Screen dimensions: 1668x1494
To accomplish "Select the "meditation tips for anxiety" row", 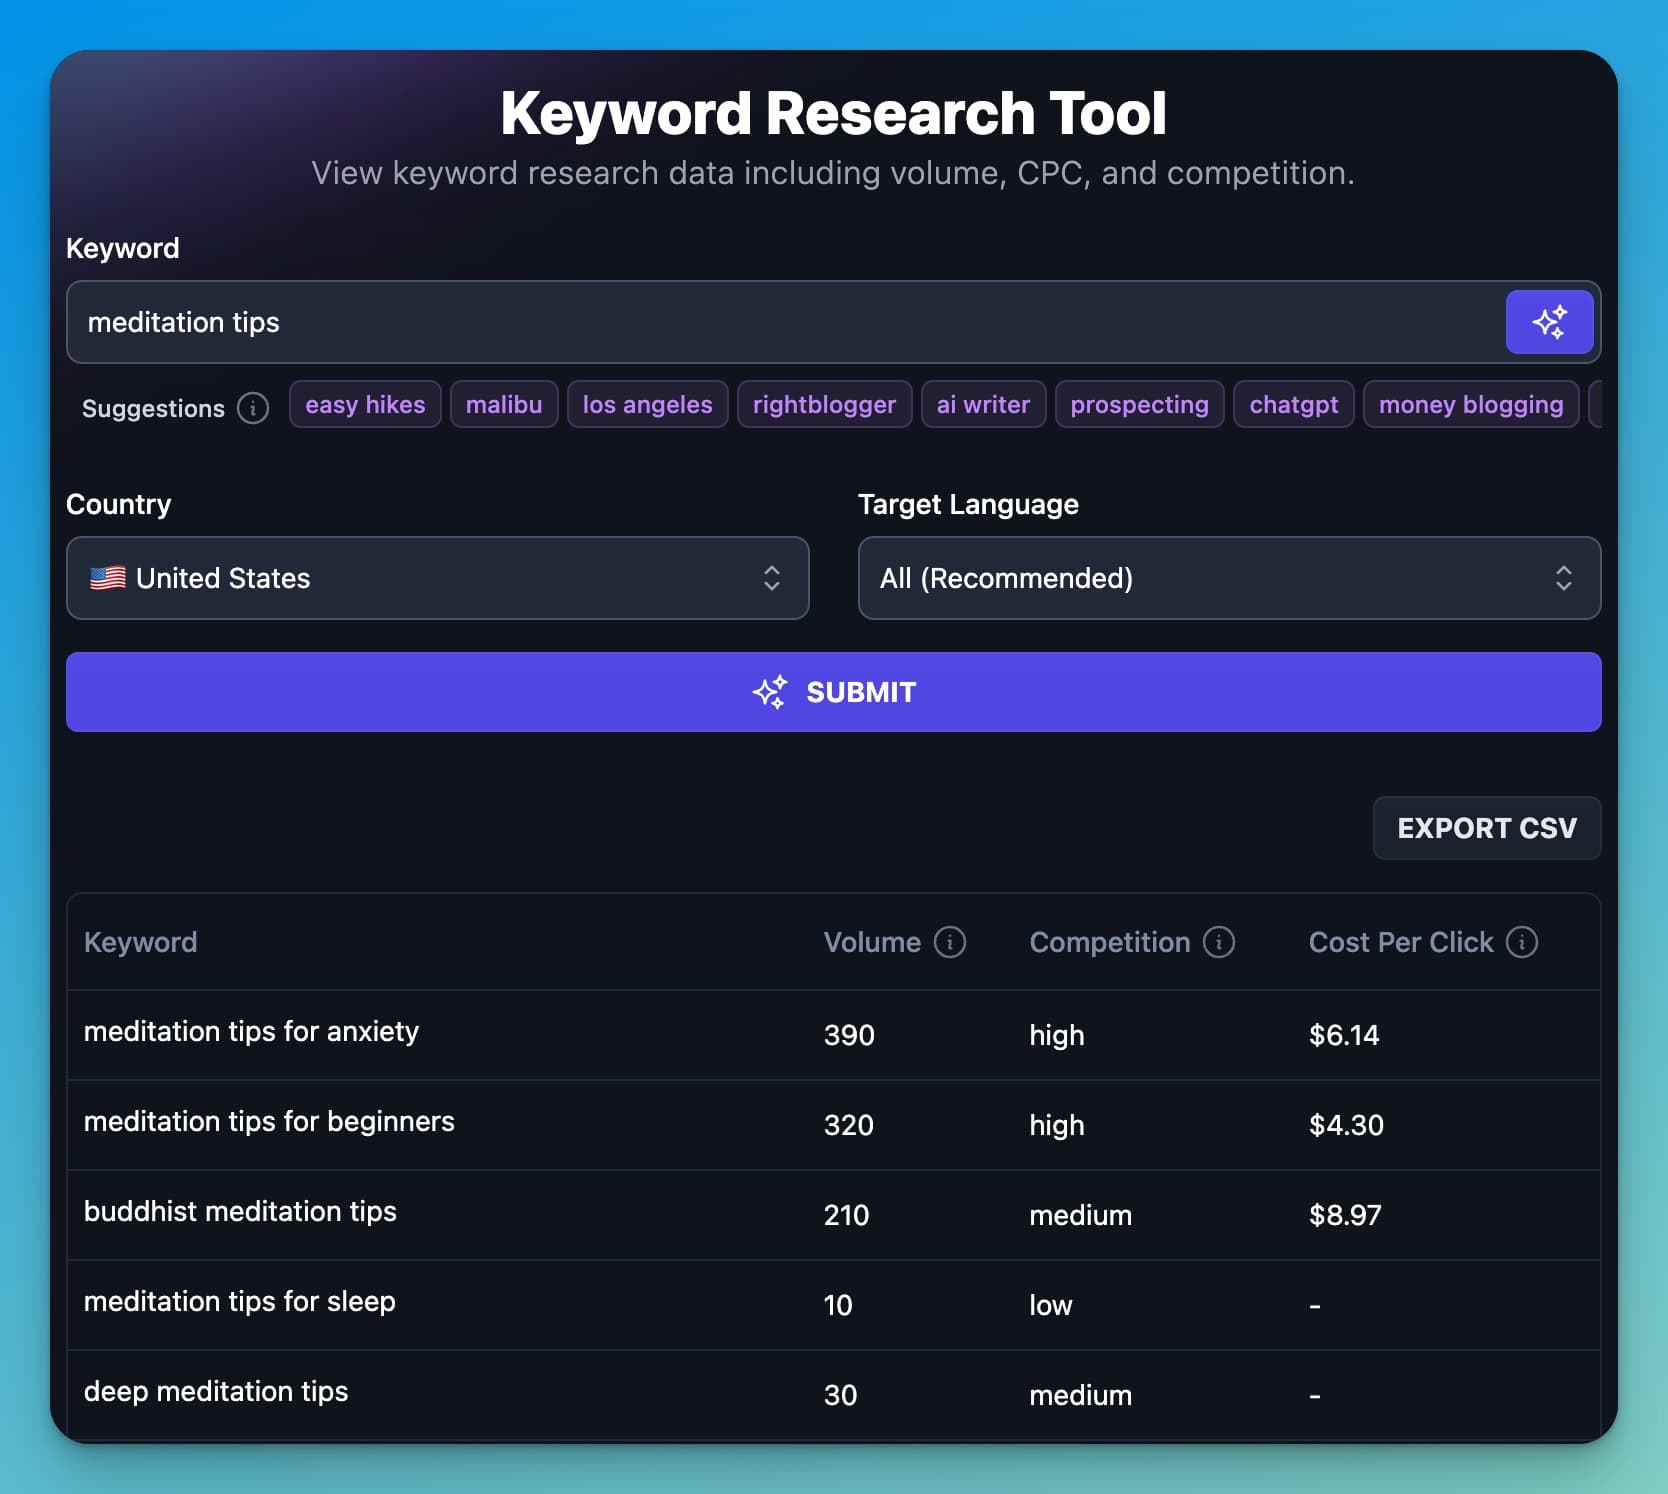I will (x=600, y=1034).
